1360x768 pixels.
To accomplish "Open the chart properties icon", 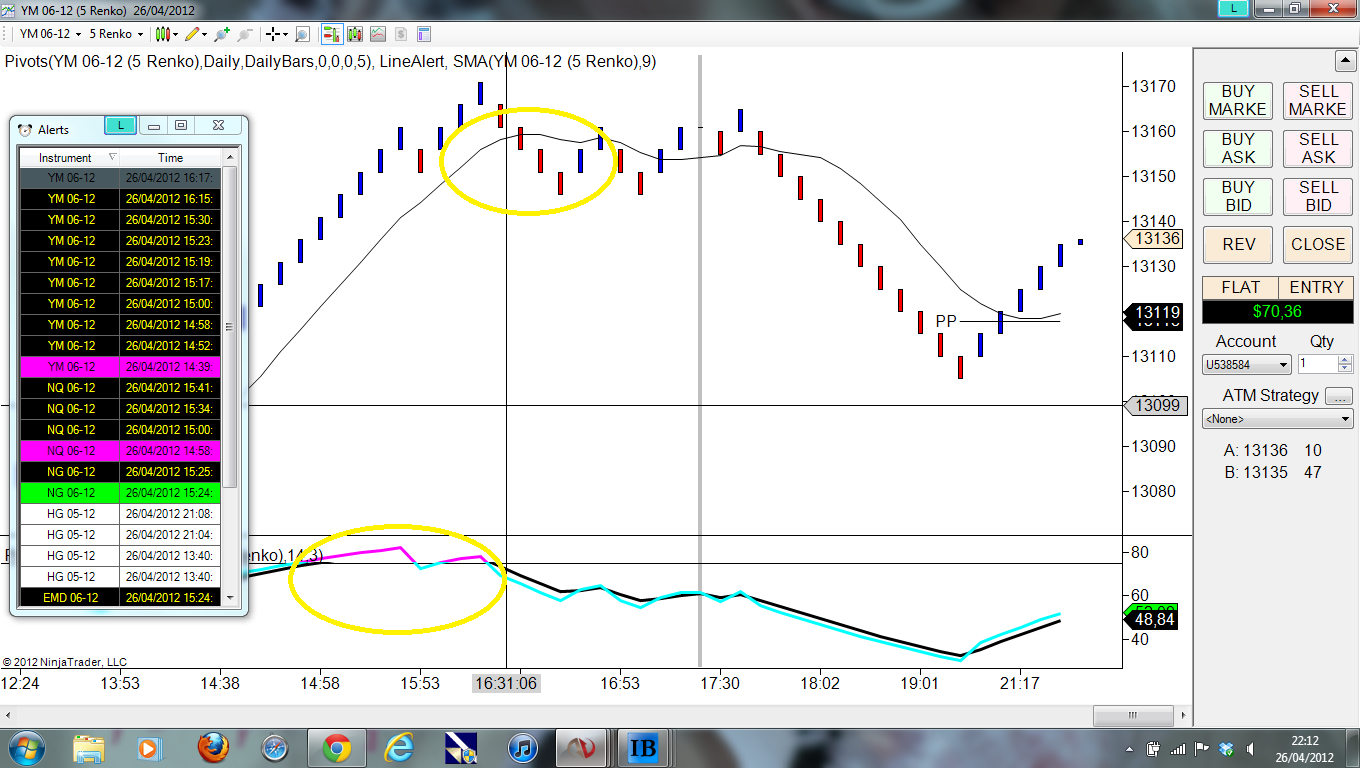I will [x=423, y=34].
